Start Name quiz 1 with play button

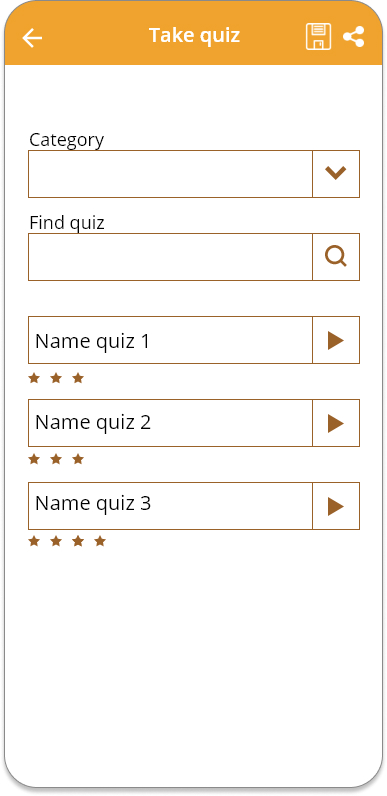coord(336,340)
